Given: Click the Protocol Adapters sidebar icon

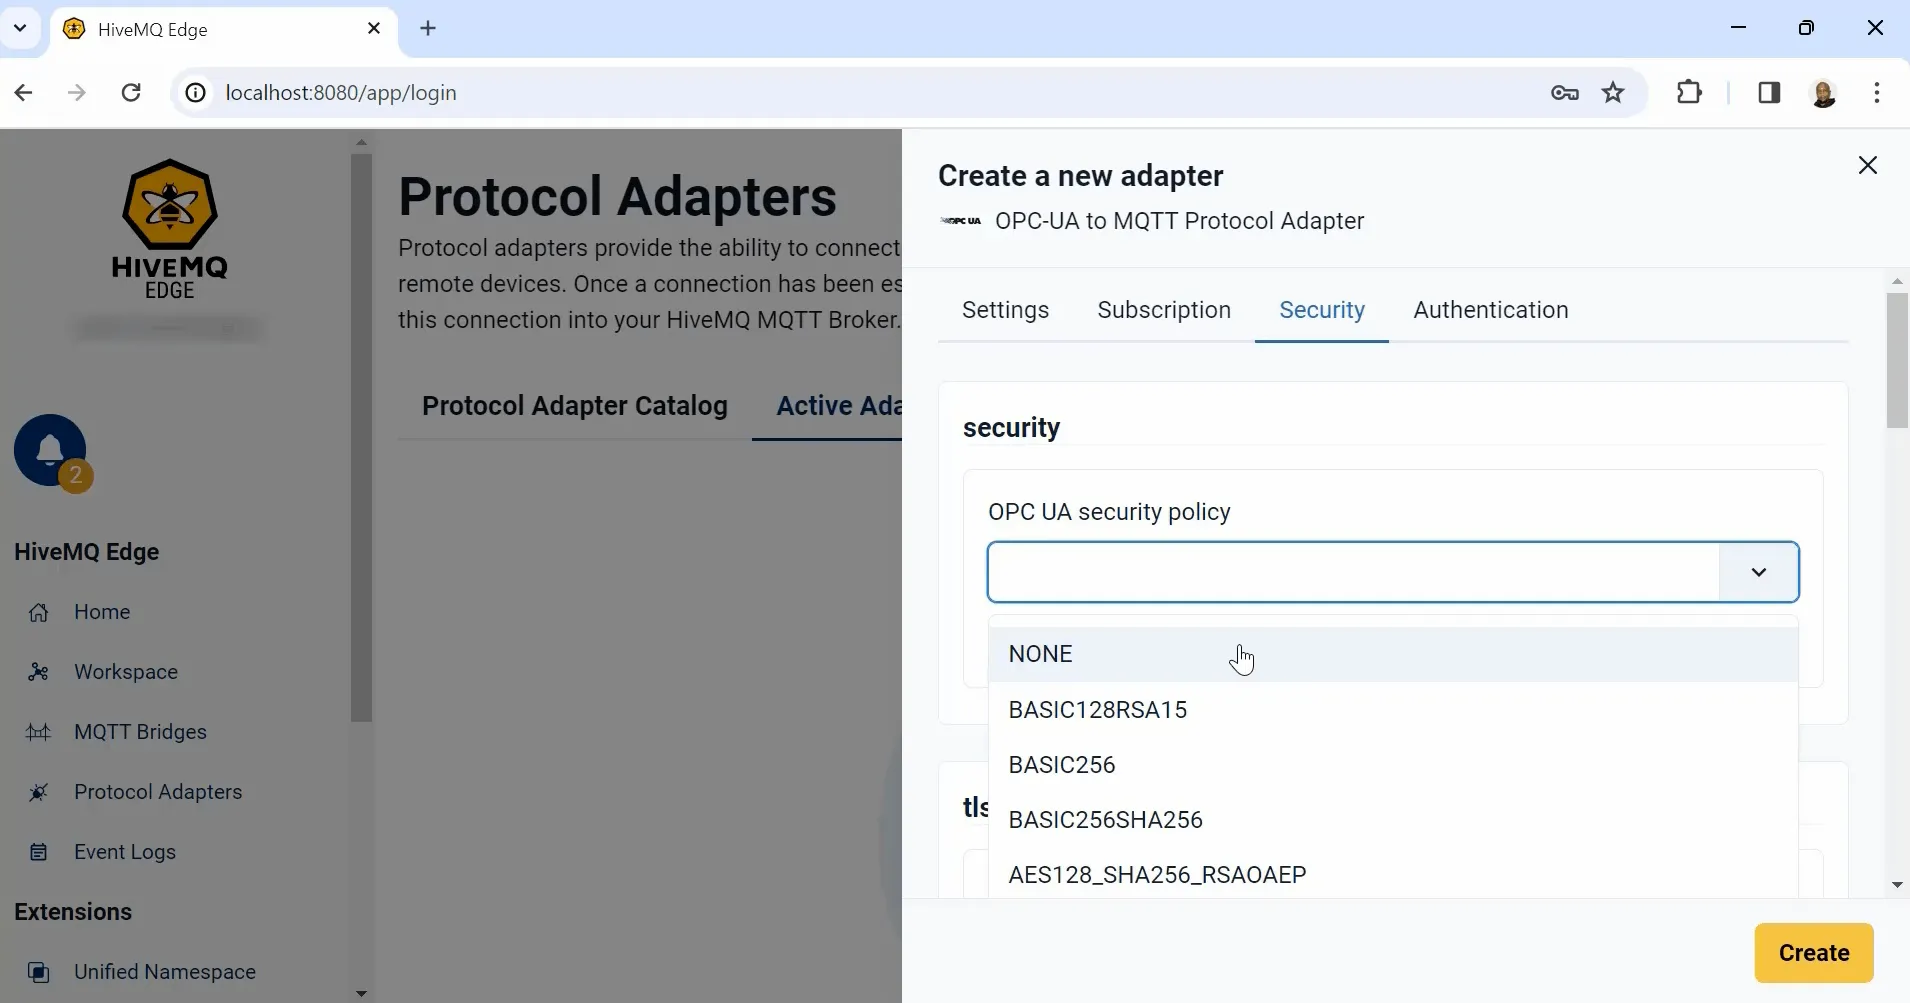Looking at the screenshot, I should pyautogui.click(x=38, y=792).
